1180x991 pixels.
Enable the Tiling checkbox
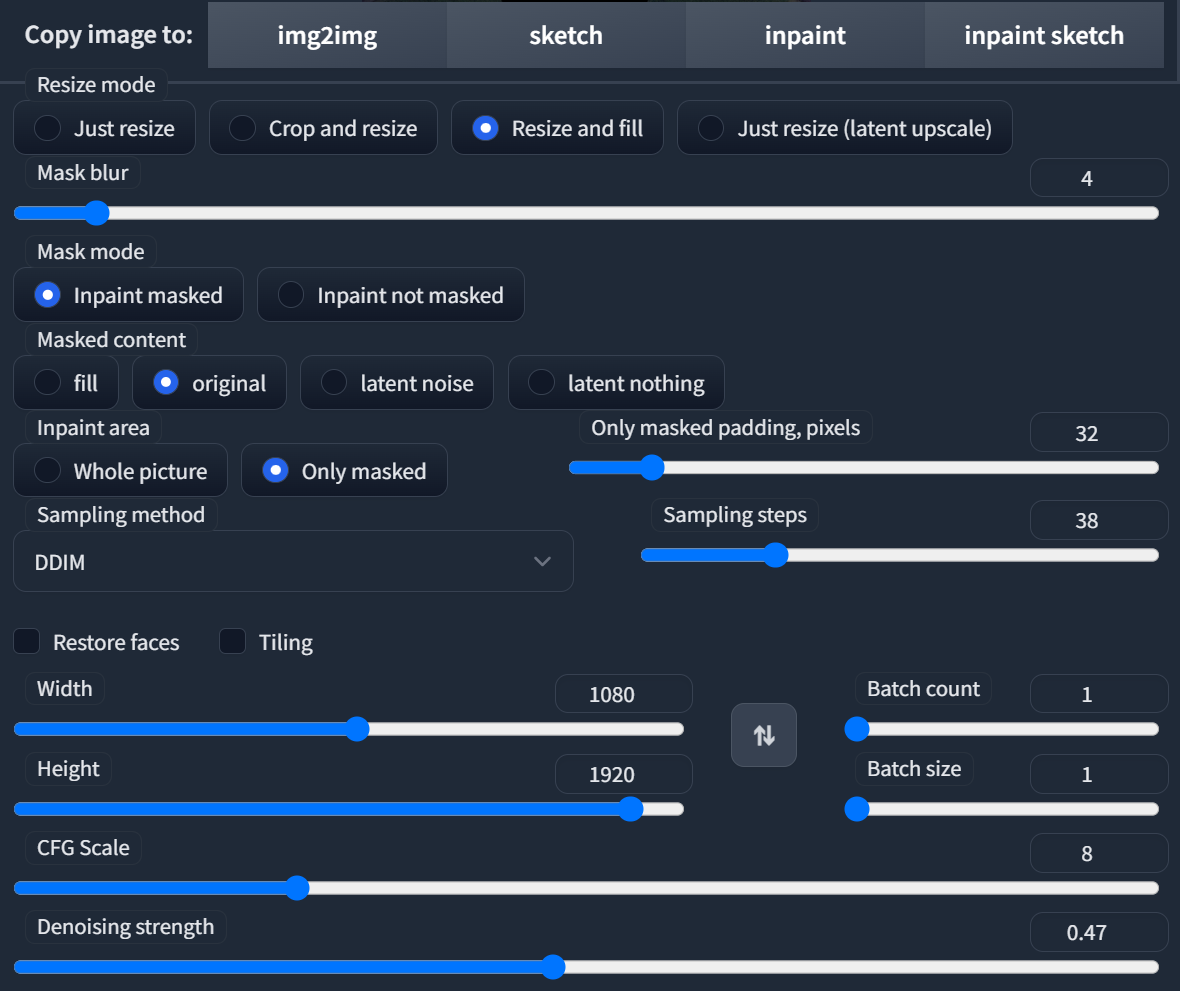pyautogui.click(x=233, y=642)
